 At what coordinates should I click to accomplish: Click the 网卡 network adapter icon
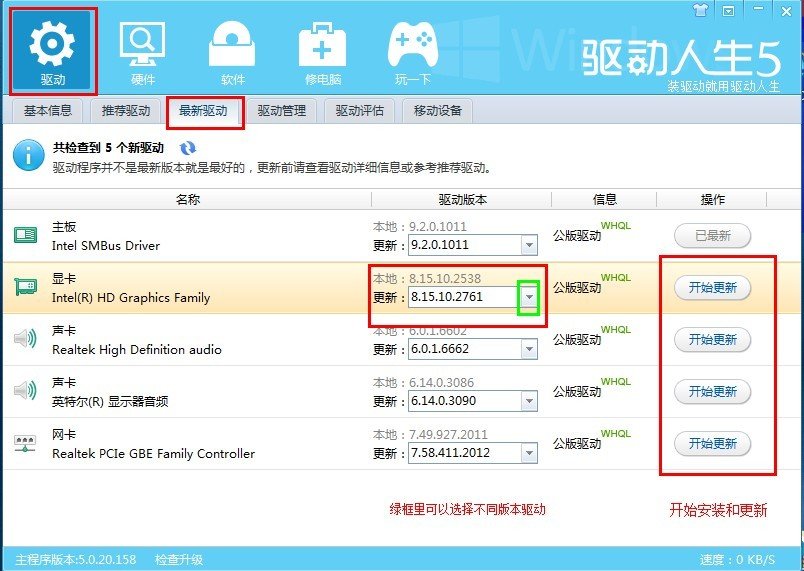point(25,443)
